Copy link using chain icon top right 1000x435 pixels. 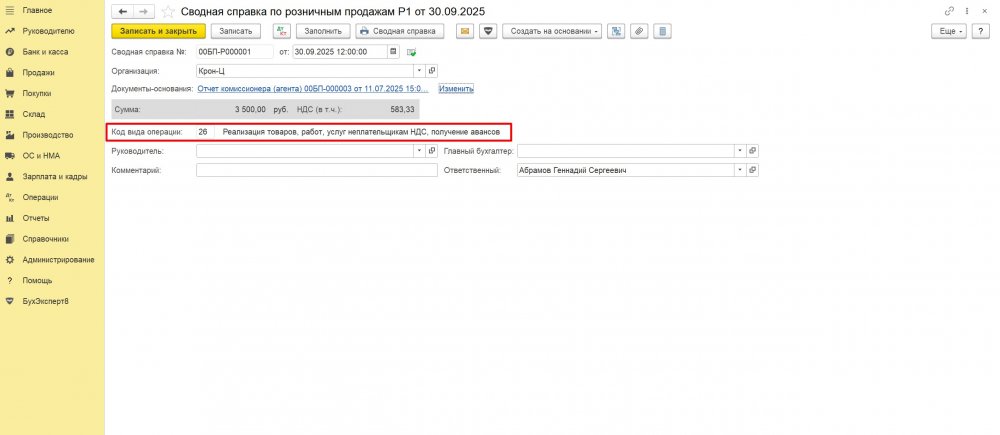pyautogui.click(x=949, y=10)
